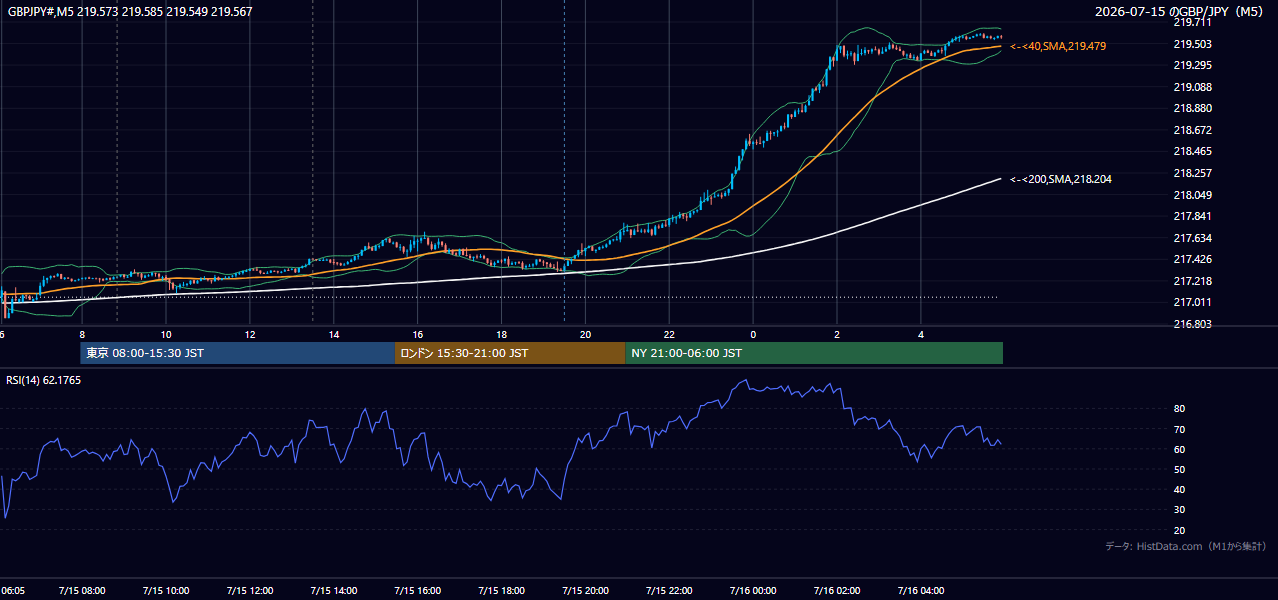Click price level 217.634 on the axis
The height and width of the screenshot is (600, 1278).
pos(1192,238)
